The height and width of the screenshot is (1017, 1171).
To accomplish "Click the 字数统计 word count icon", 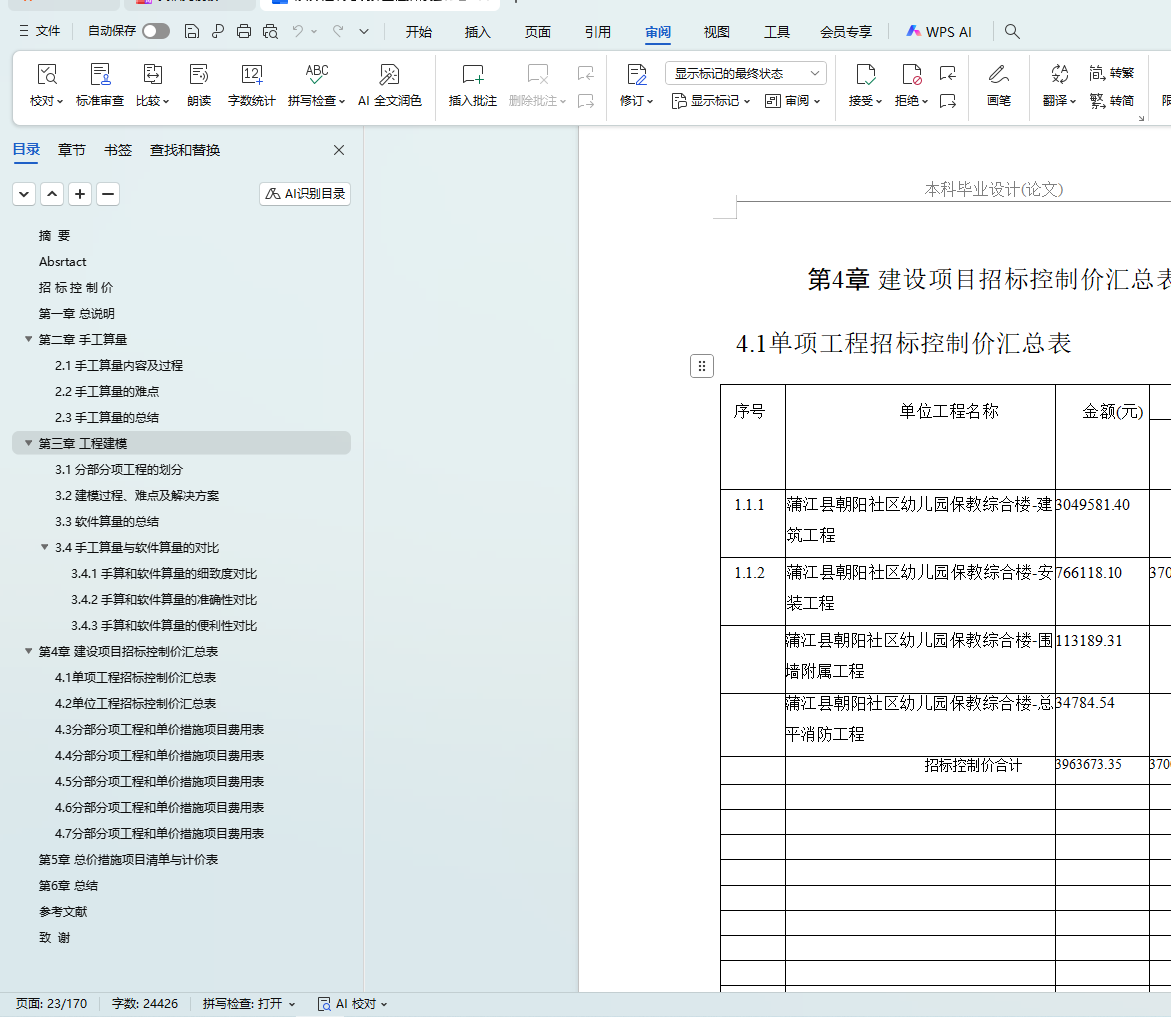I will [x=251, y=75].
